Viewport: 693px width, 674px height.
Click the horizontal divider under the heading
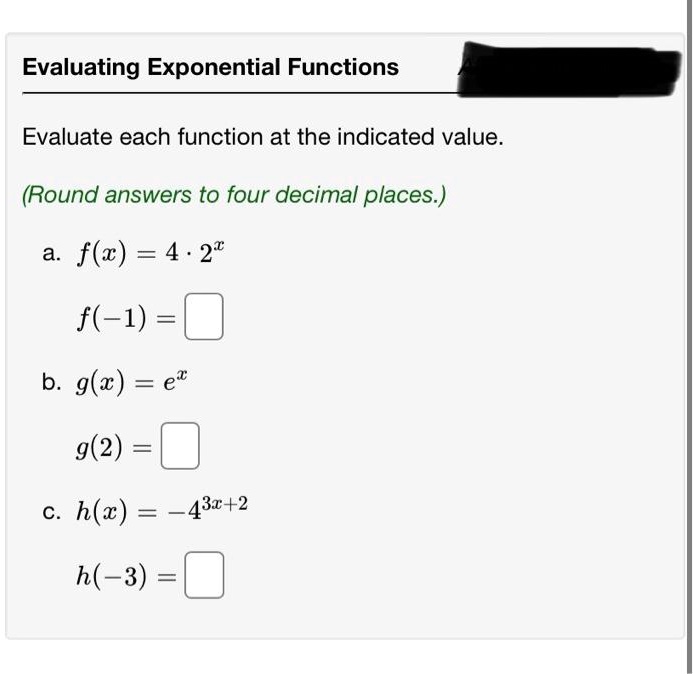pyautogui.click(x=240, y=93)
